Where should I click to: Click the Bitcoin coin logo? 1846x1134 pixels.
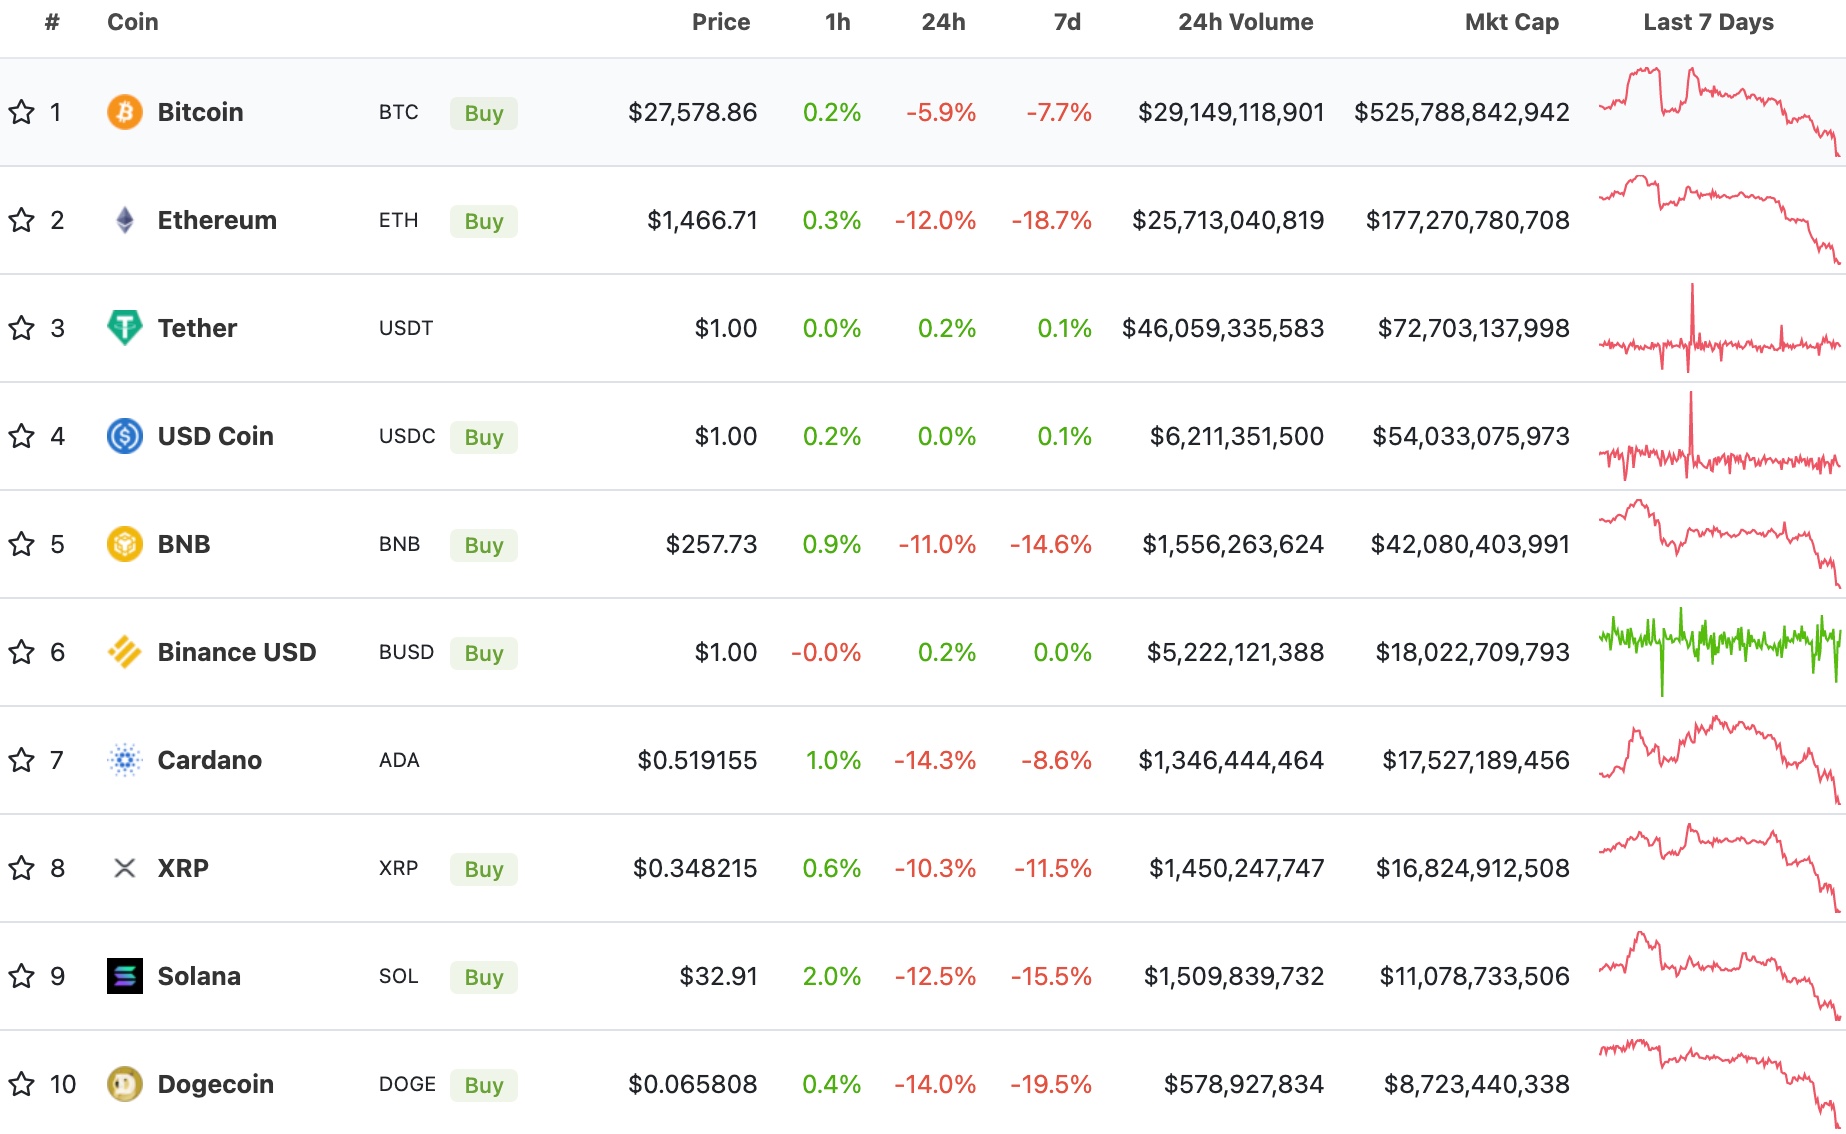pyautogui.click(x=123, y=112)
